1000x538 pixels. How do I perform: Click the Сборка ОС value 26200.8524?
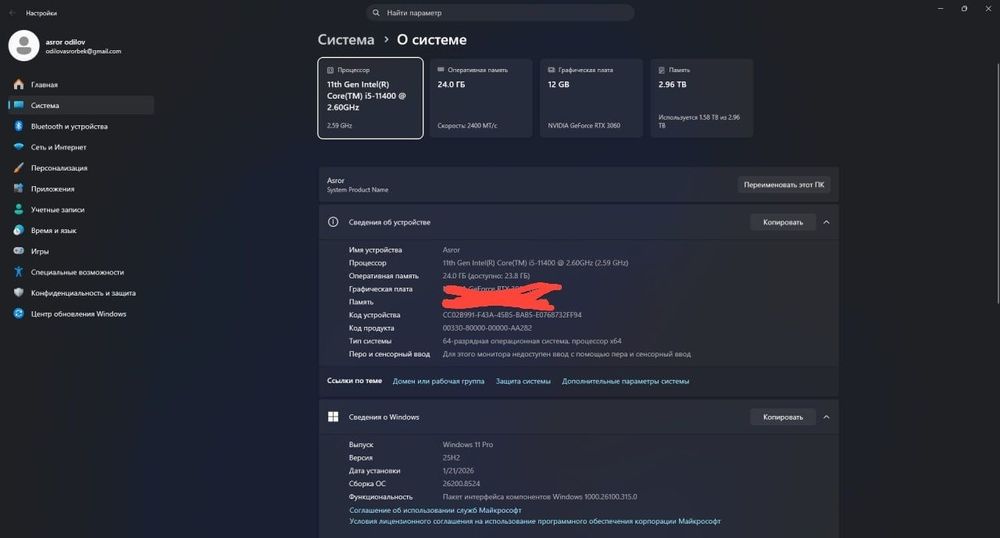(461, 483)
